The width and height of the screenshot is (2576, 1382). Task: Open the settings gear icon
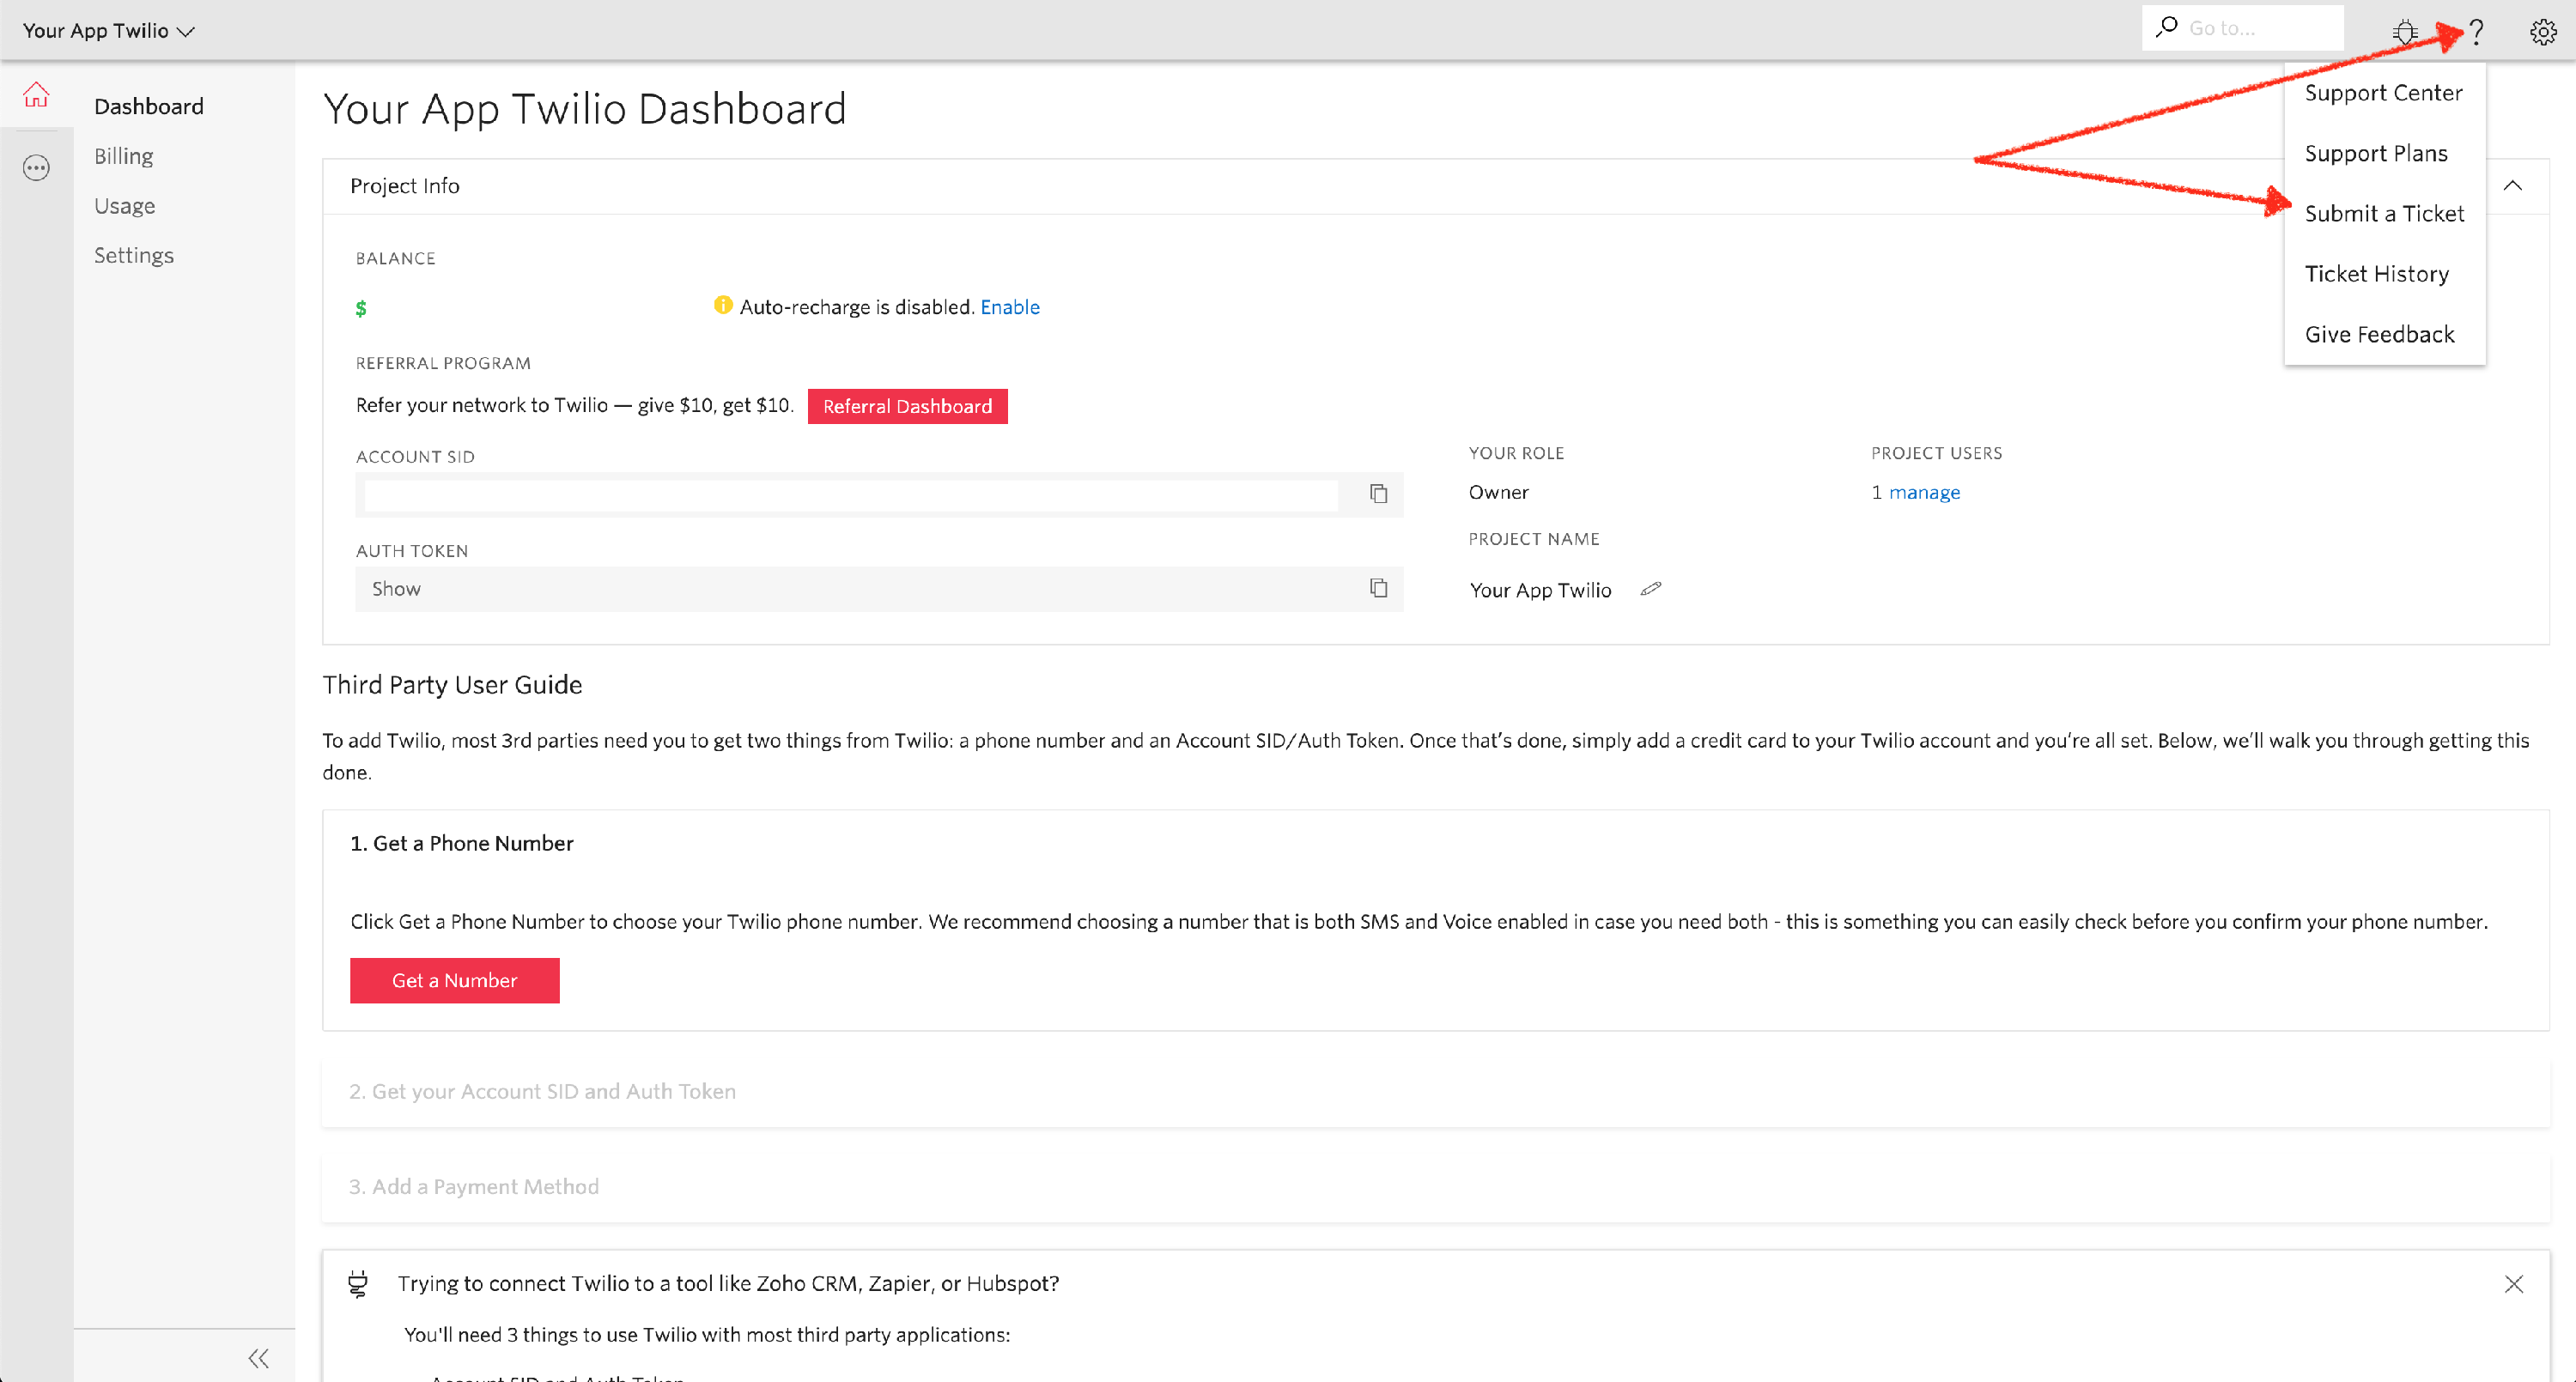[2543, 32]
